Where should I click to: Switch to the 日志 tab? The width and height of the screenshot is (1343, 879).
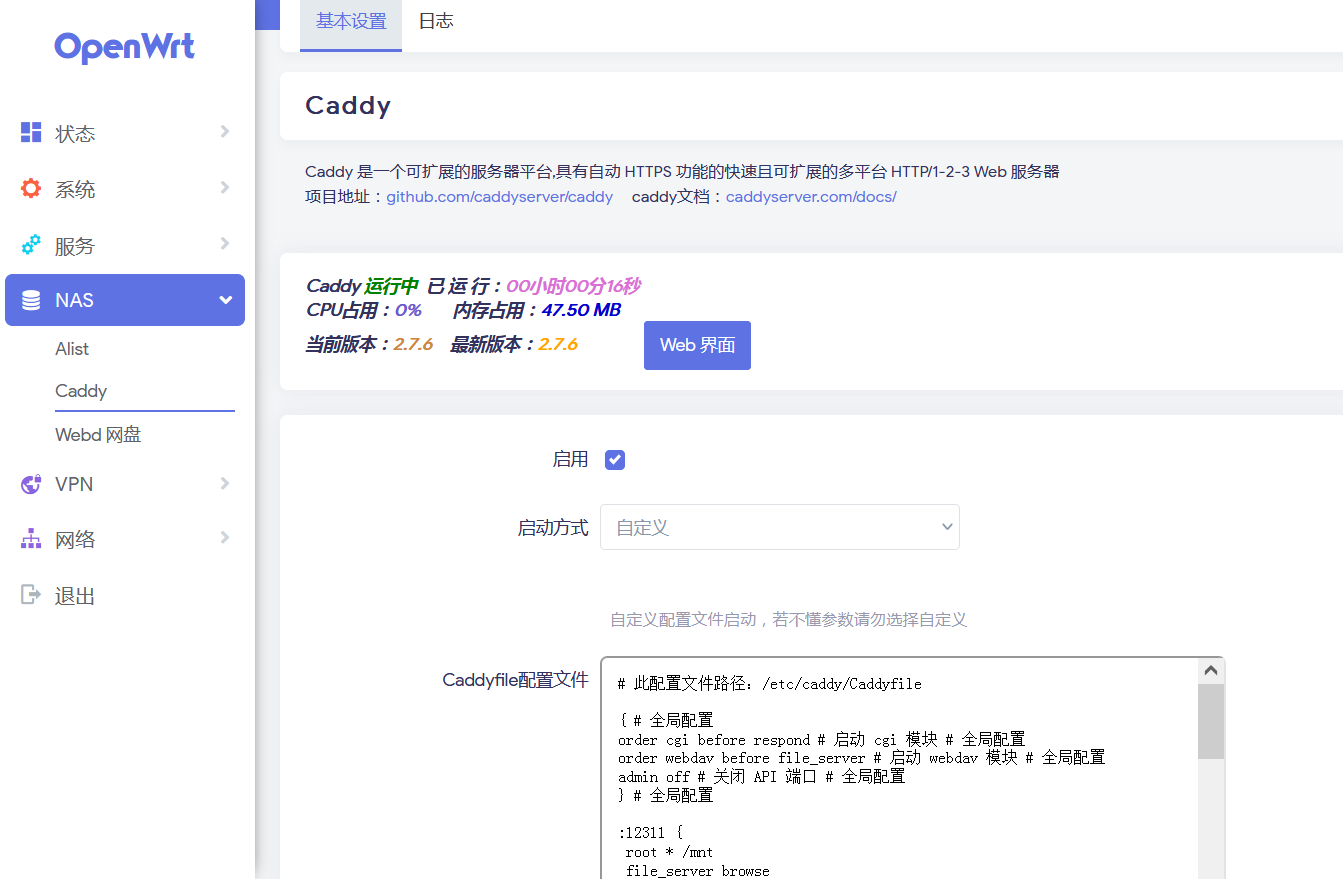click(x=436, y=21)
